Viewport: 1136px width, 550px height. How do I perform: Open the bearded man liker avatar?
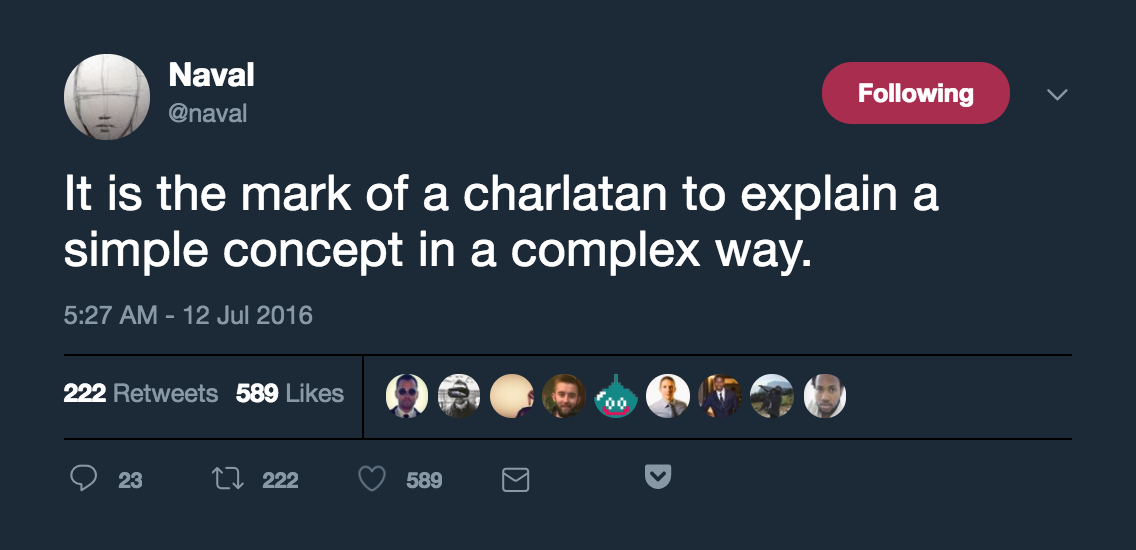563,396
